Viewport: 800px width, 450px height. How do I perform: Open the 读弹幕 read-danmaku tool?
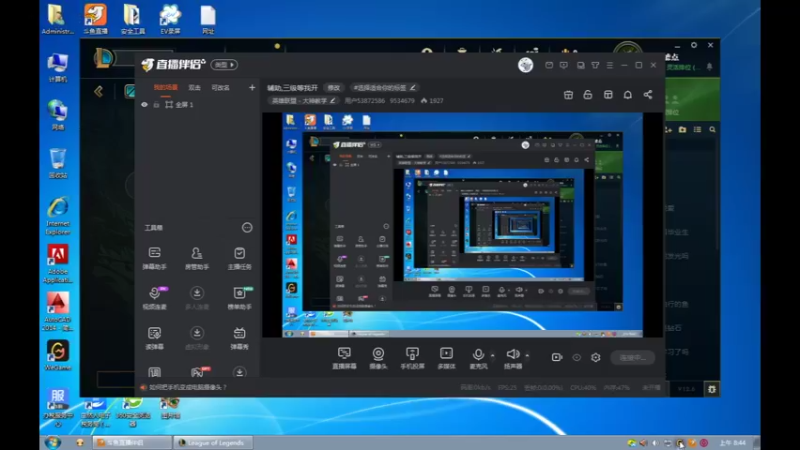pyautogui.click(x=155, y=338)
